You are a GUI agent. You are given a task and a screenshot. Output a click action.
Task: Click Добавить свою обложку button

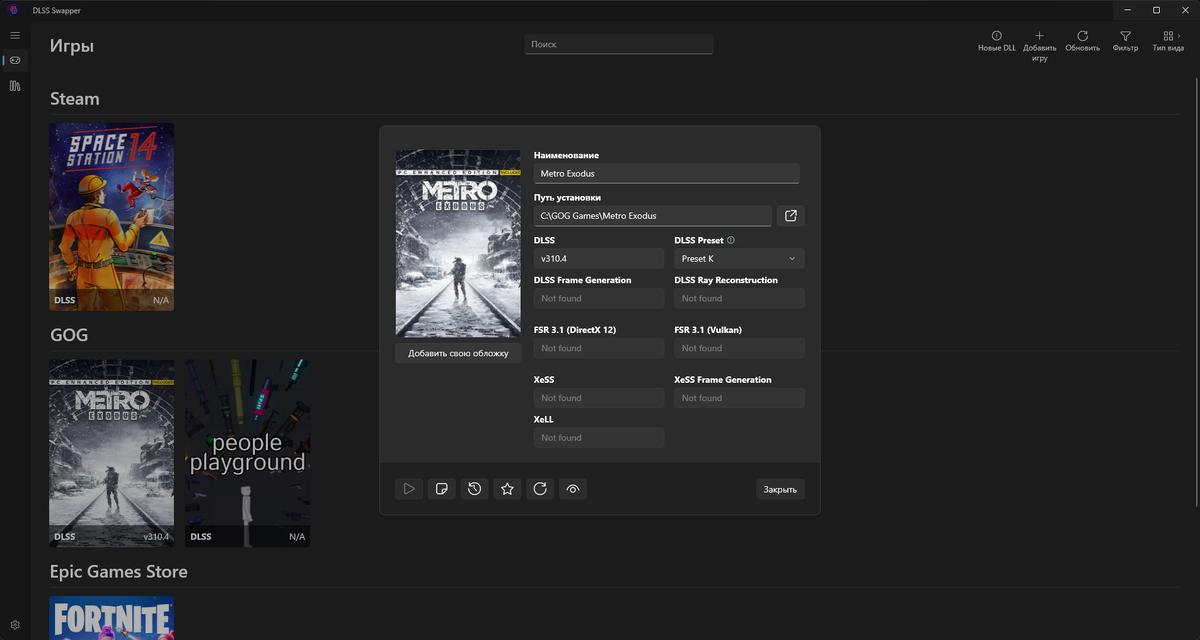458,353
